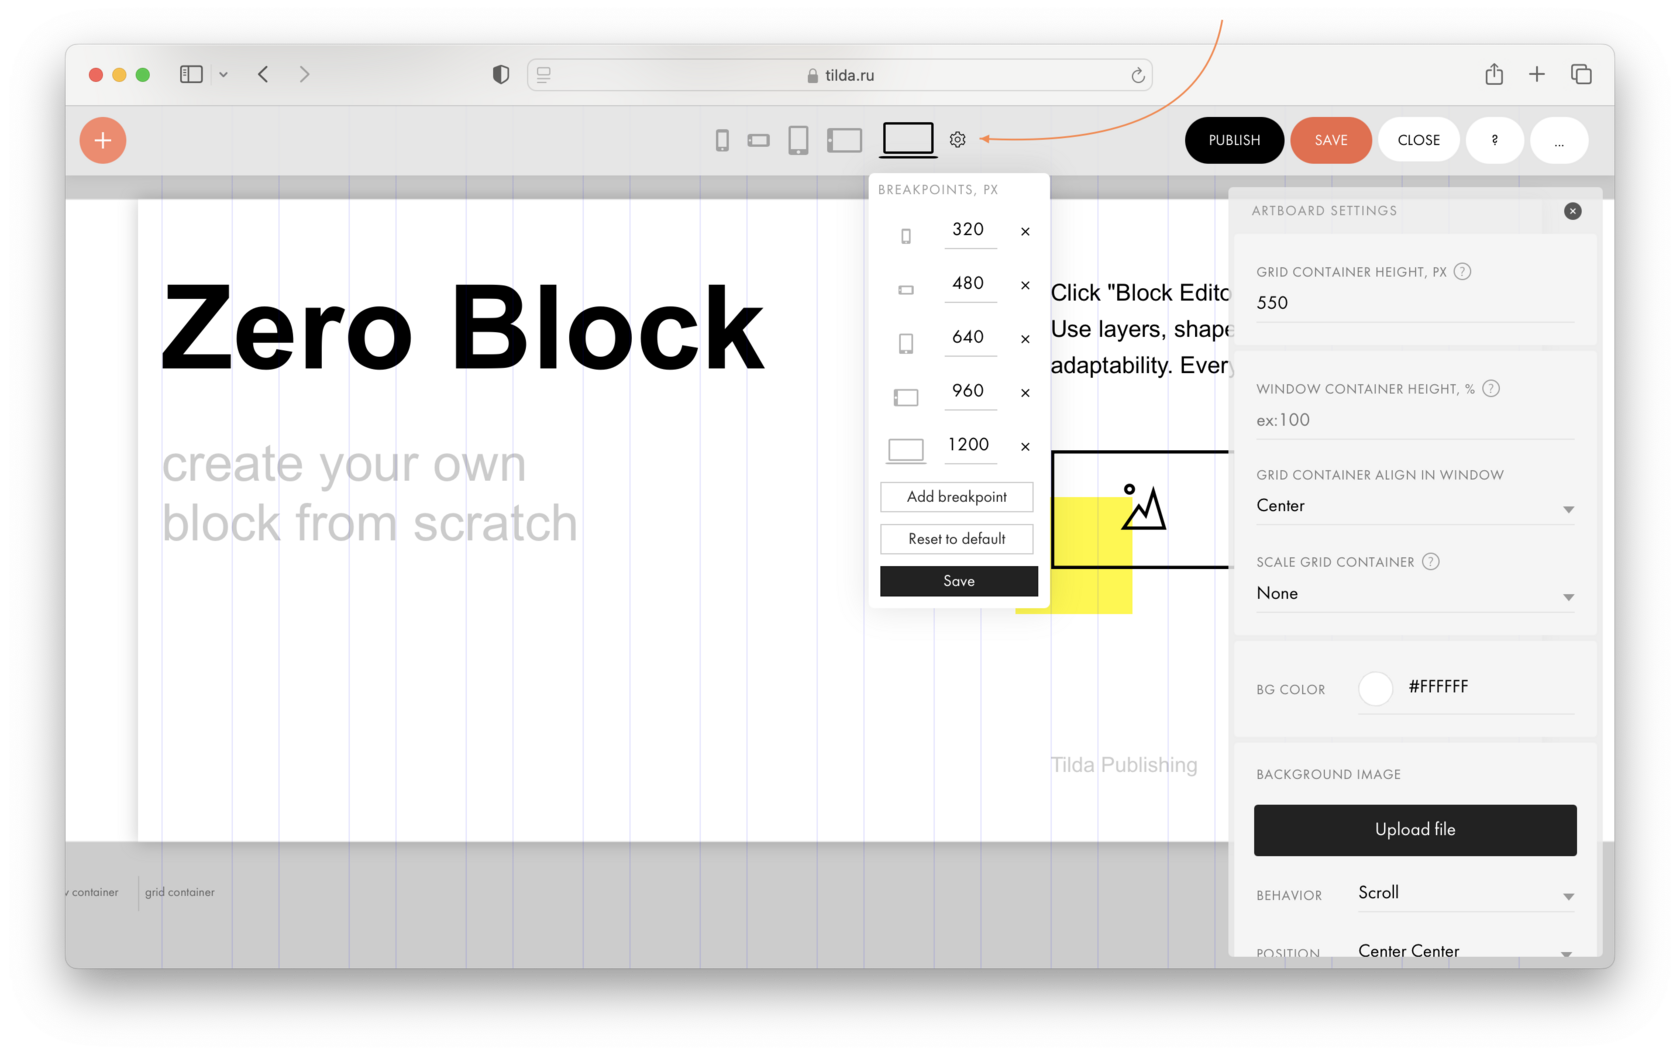
Task: Open breakpoint settings via gear icon
Action: [957, 140]
